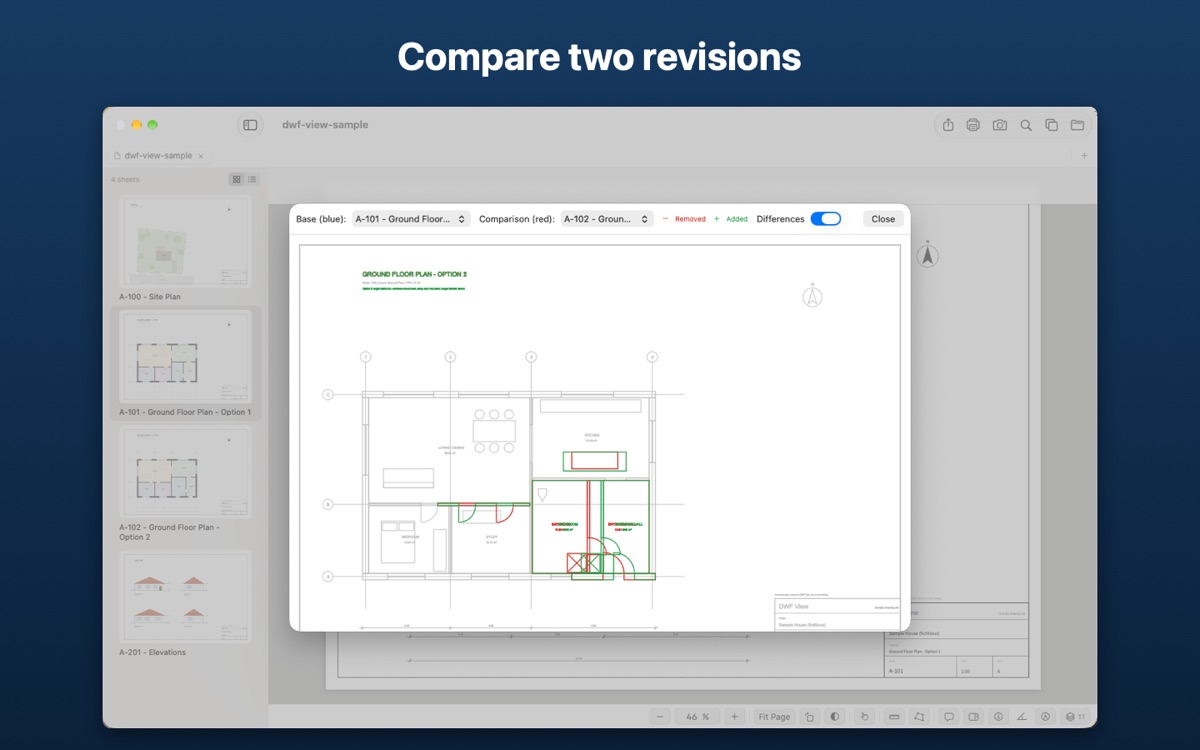Select the polygon area tool
The height and width of the screenshot is (750, 1200).
(x=920, y=716)
